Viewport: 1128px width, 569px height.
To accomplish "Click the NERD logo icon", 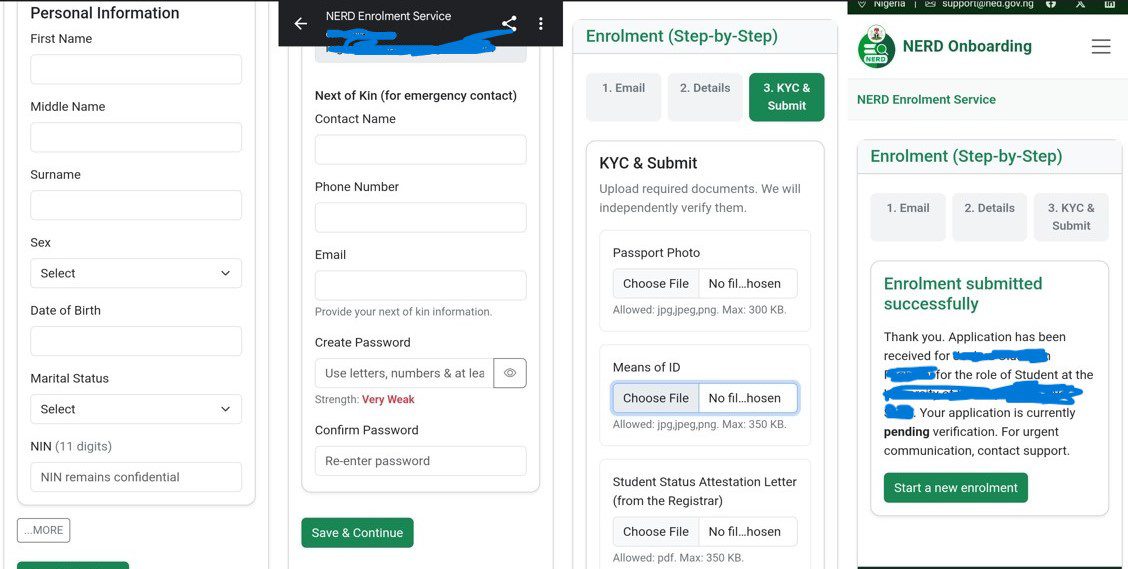I will [876, 48].
